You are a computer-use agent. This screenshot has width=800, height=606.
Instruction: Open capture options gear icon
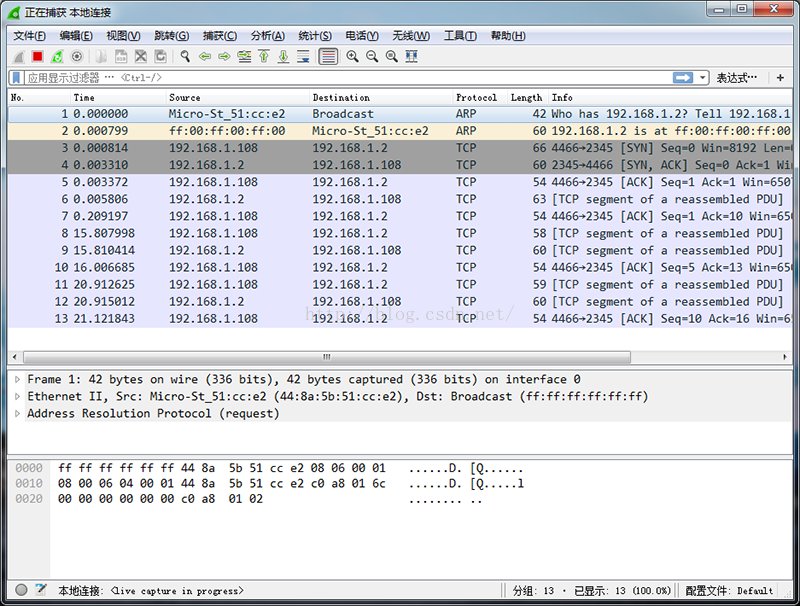(77, 57)
